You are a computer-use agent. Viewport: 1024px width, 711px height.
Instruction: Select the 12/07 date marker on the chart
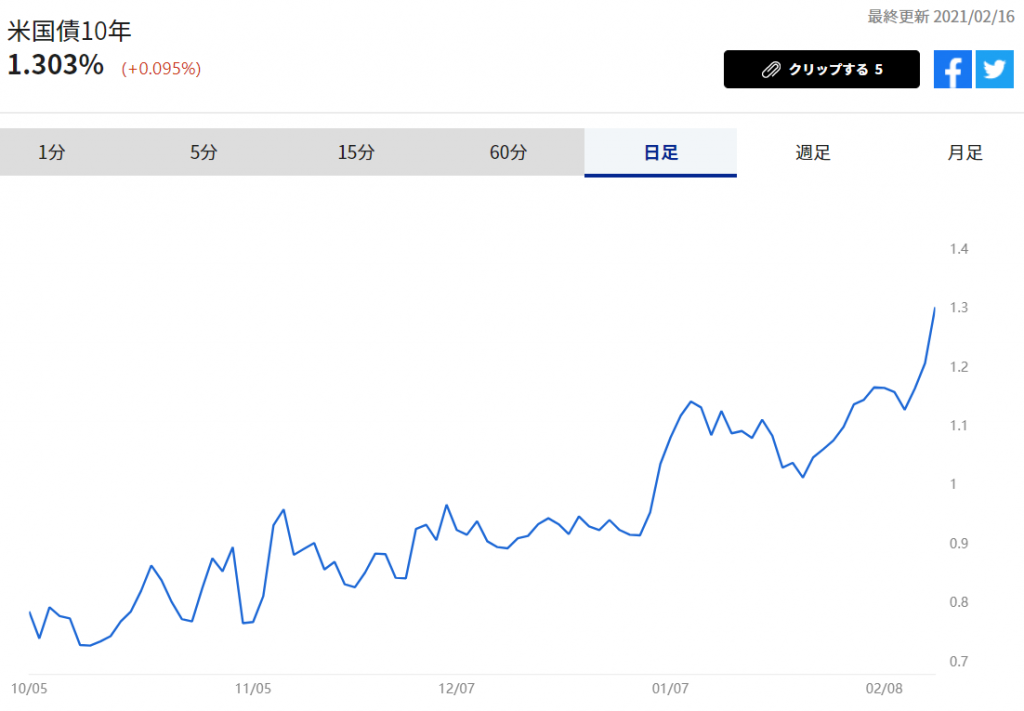pyautogui.click(x=456, y=689)
